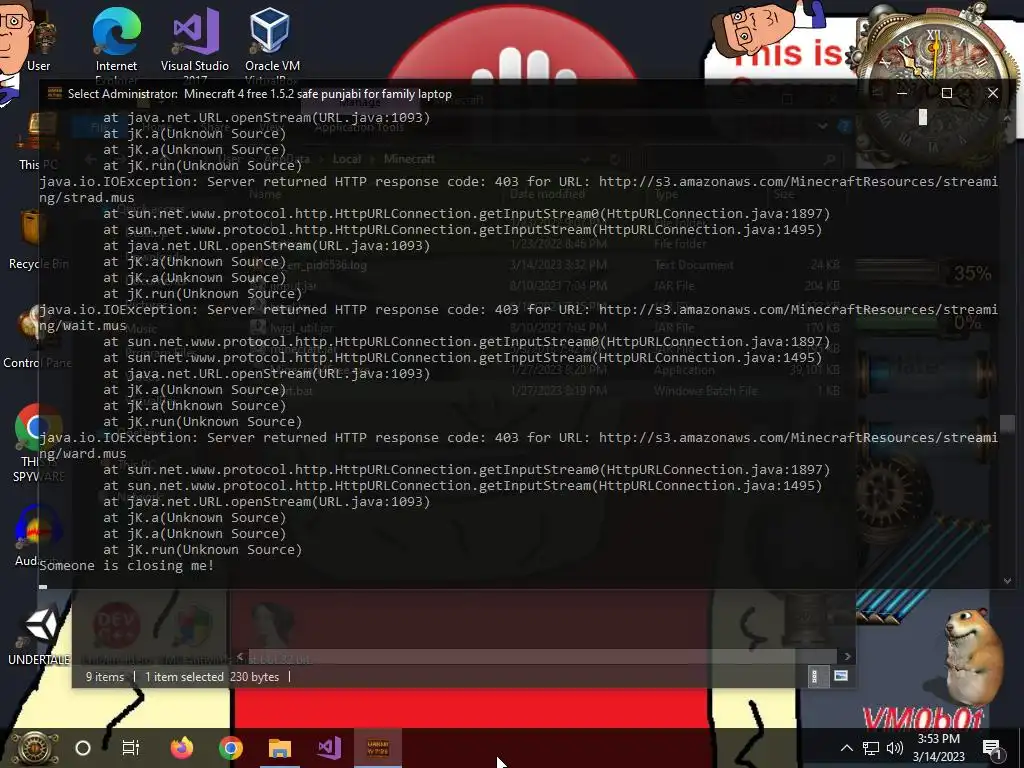Launch Oracle VM VirtualBox desktop shortcut
1024x768 pixels.
272,42
